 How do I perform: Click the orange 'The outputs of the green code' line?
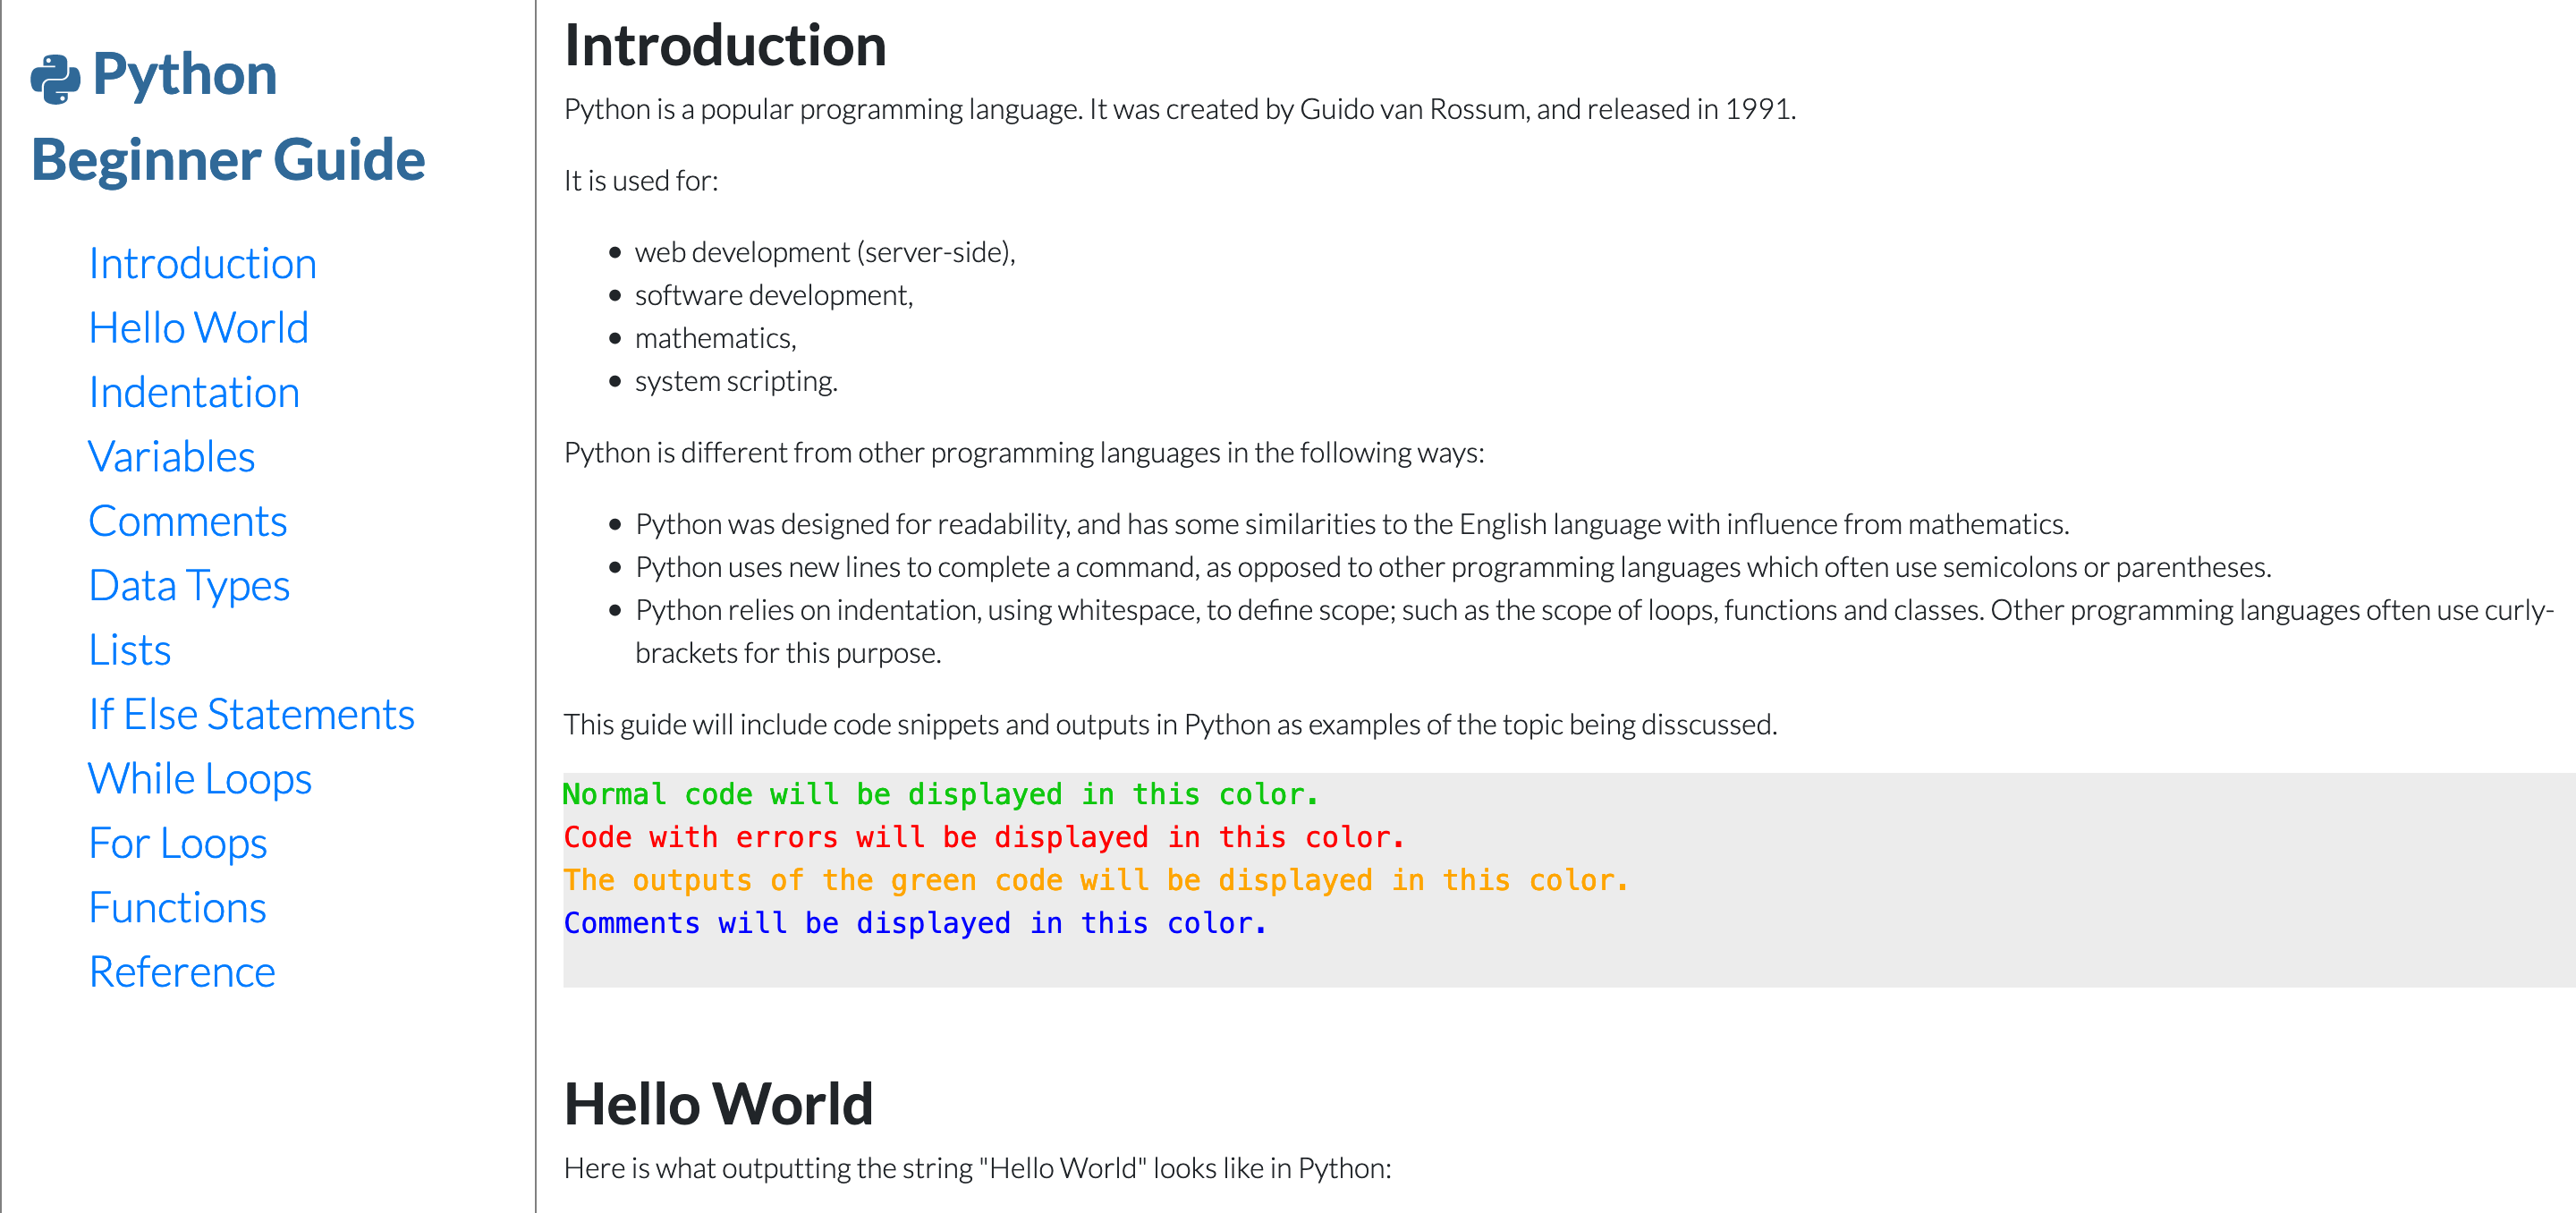(1096, 881)
